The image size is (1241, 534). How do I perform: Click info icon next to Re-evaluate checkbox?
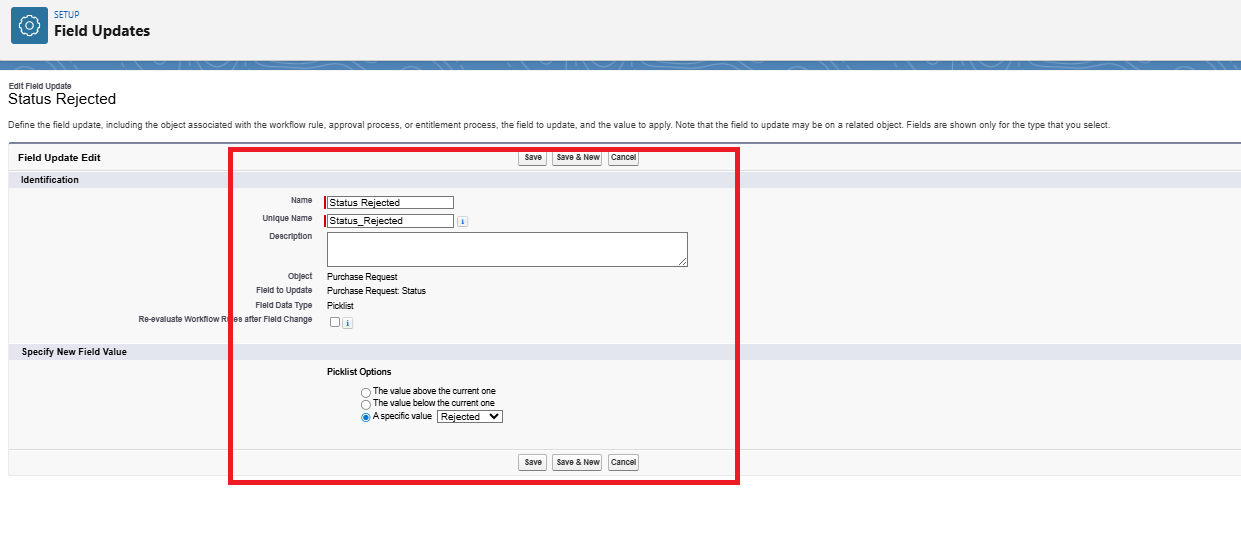pos(348,323)
